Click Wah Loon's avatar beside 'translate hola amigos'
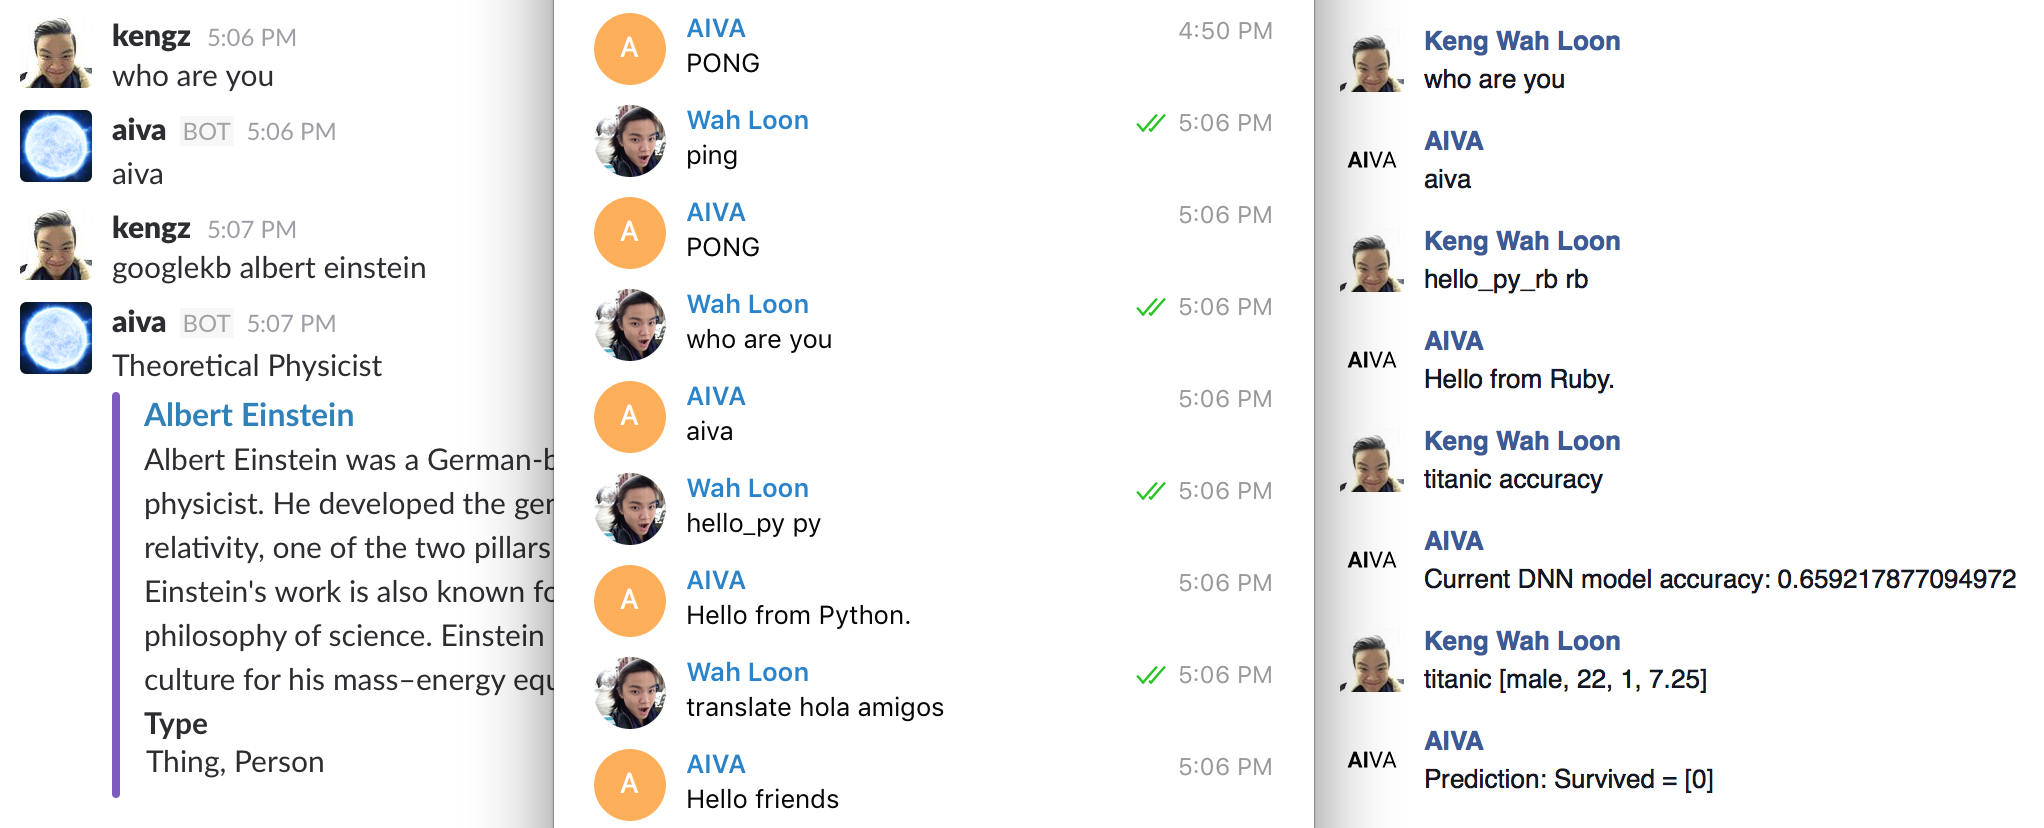 tap(629, 692)
